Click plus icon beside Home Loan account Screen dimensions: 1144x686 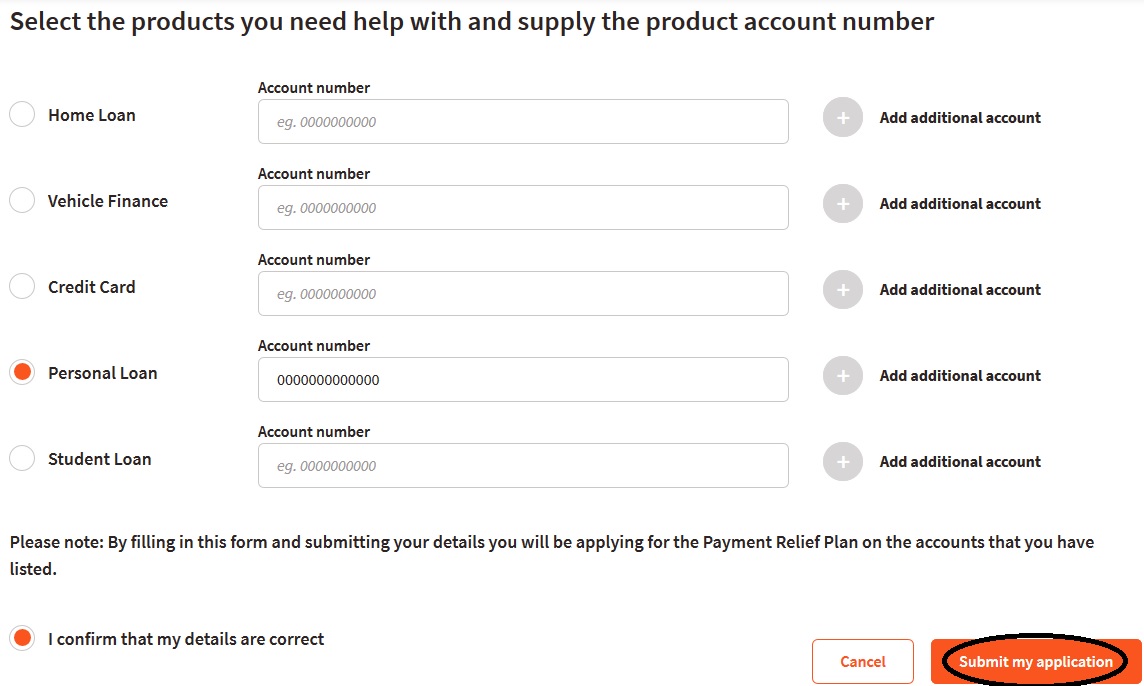coord(842,118)
